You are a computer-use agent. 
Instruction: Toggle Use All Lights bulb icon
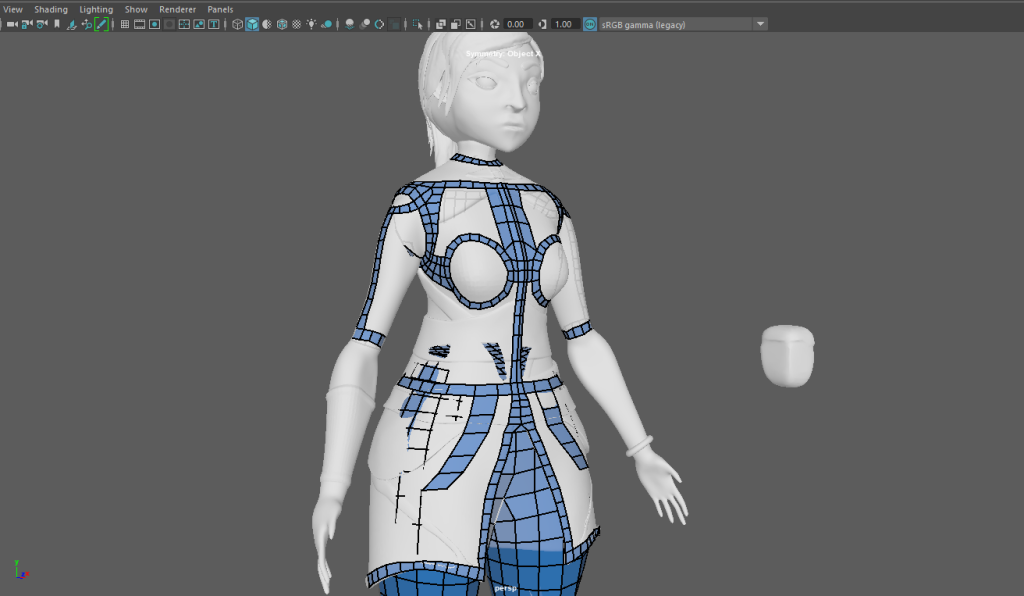click(x=312, y=24)
